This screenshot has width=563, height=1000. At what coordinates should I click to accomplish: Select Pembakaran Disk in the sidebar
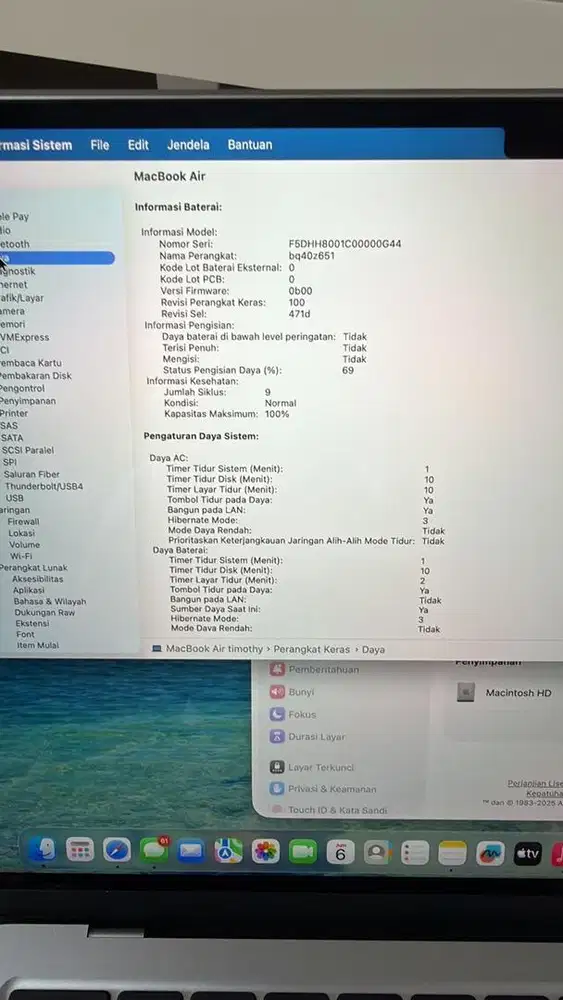pyautogui.click(x=35, y=376)
